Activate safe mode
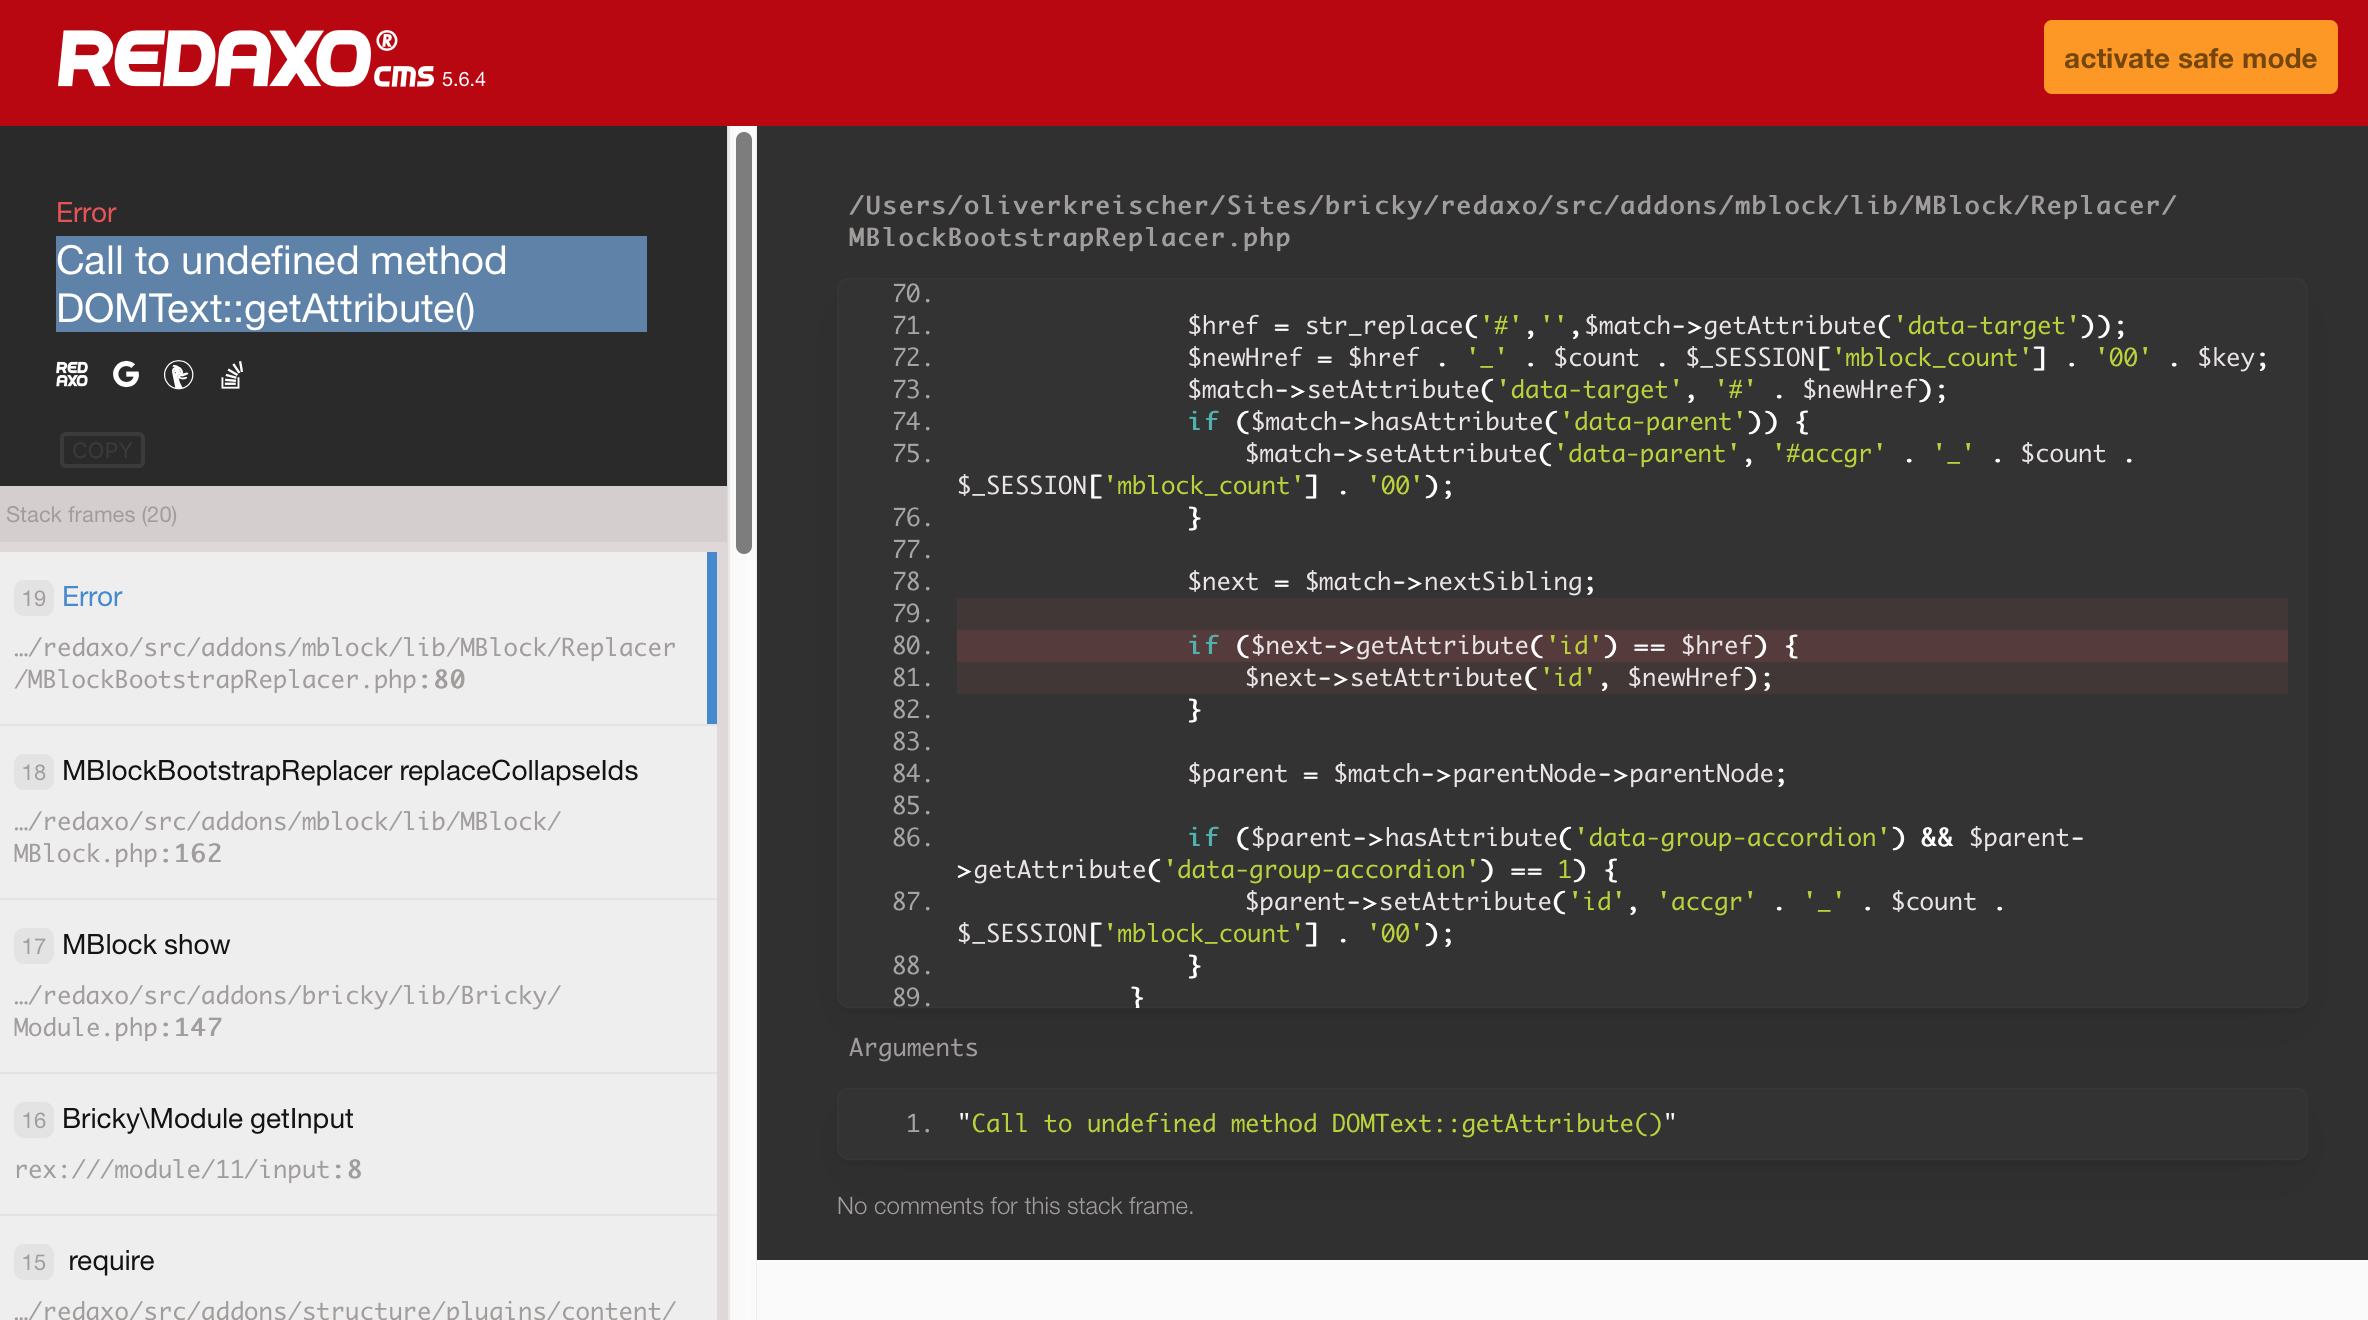Viewport: 2368px width, 1320px height. pos(2190,57)
